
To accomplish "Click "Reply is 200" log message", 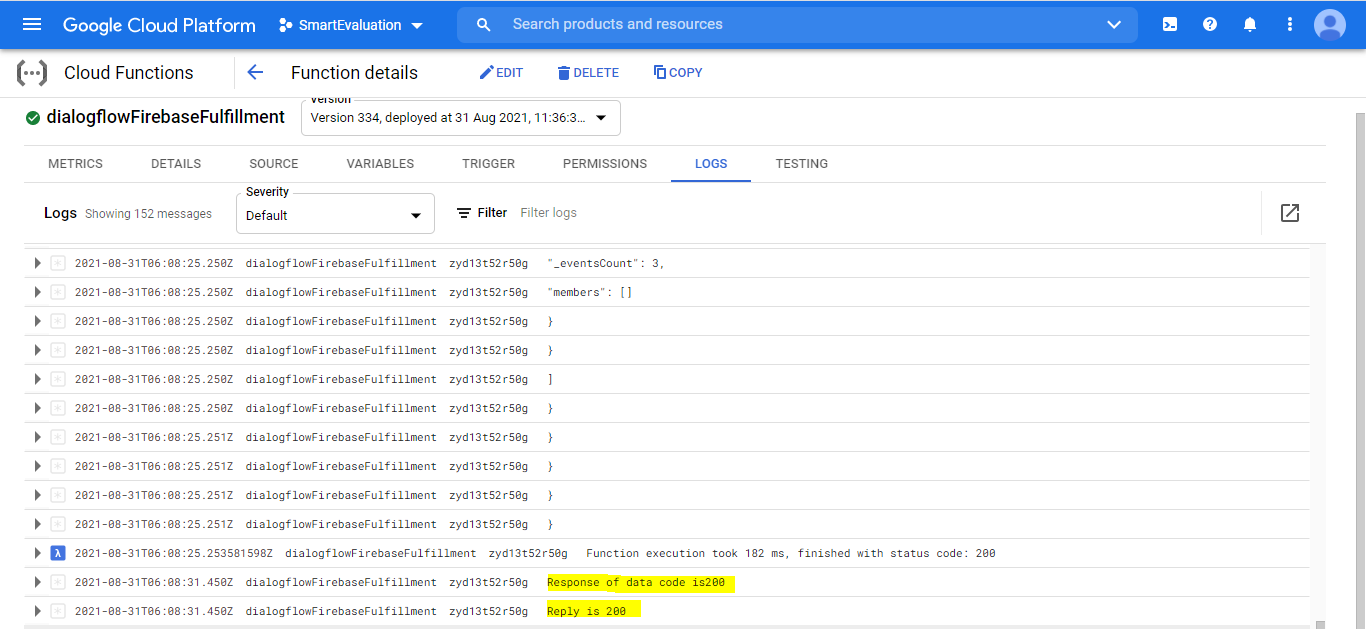I will [587, 611].
